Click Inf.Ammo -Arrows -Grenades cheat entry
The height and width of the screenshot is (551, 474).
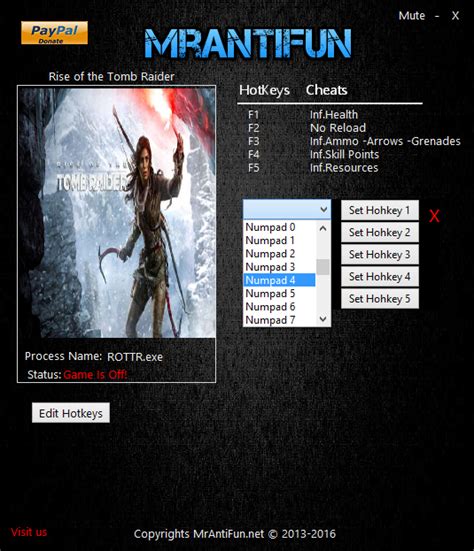pos(385,141)
